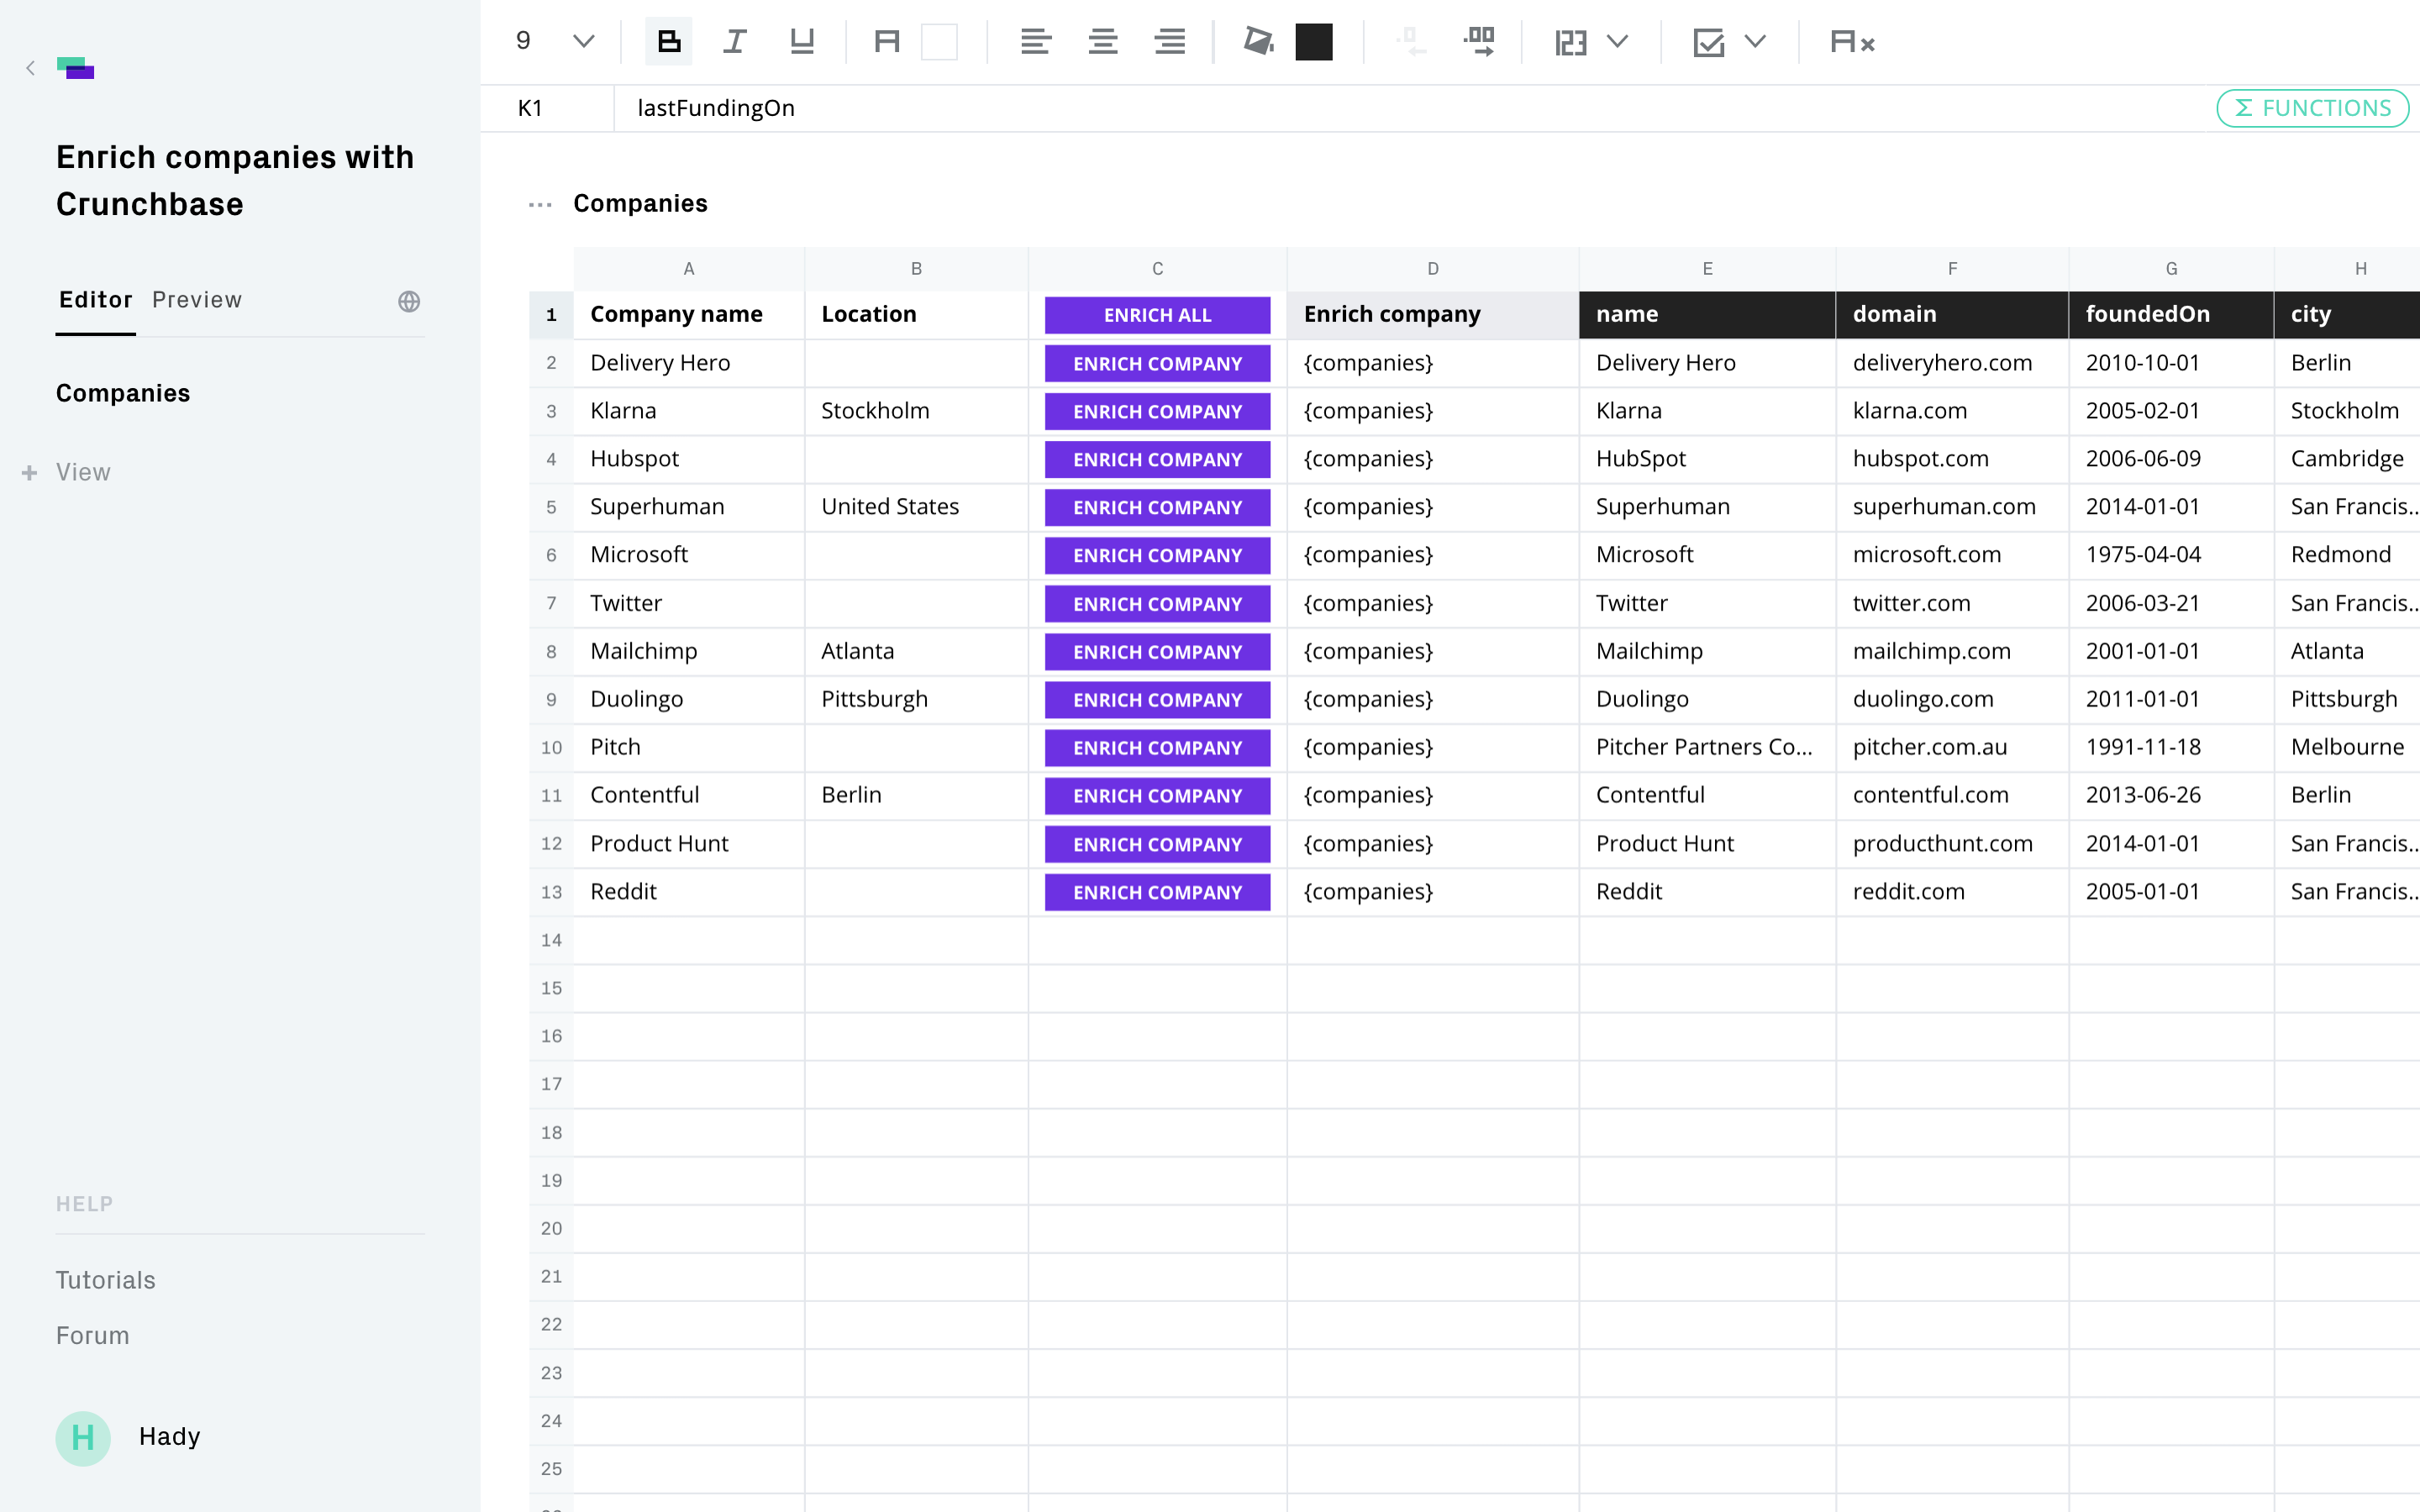The height and width of the screenshot is (1512, 2420).
Task: Toggle underline formatting
Action: pyautogui.click(x=802, y=42)
